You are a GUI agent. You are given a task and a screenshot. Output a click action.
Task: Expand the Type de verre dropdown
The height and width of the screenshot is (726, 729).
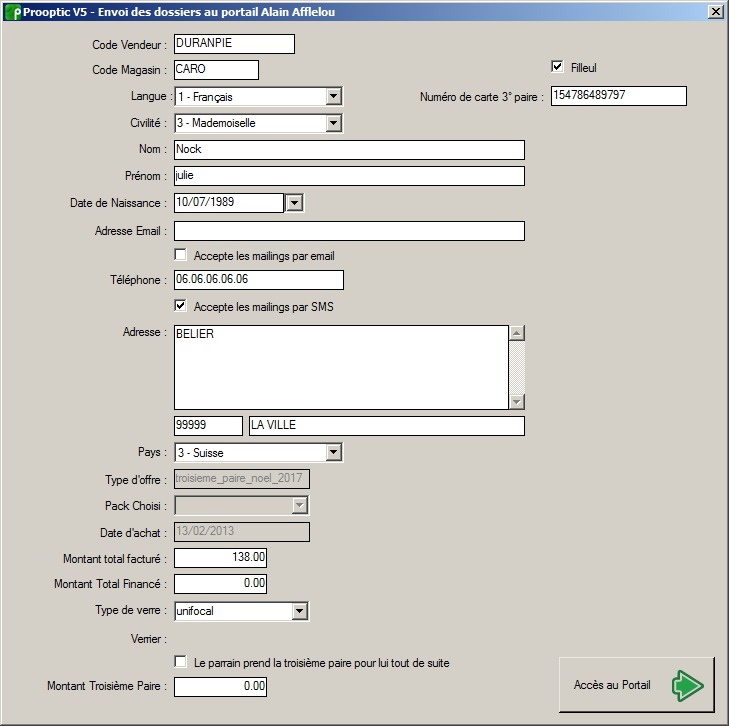point(300,611)
